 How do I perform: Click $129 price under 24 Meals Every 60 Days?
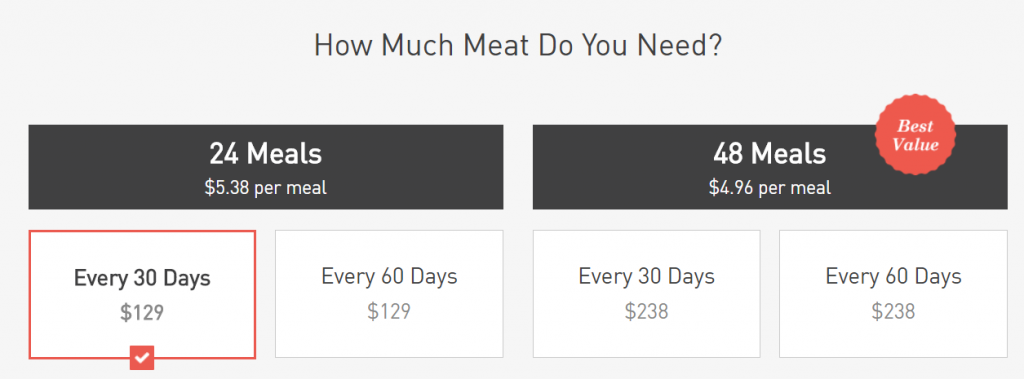[389, 311]
